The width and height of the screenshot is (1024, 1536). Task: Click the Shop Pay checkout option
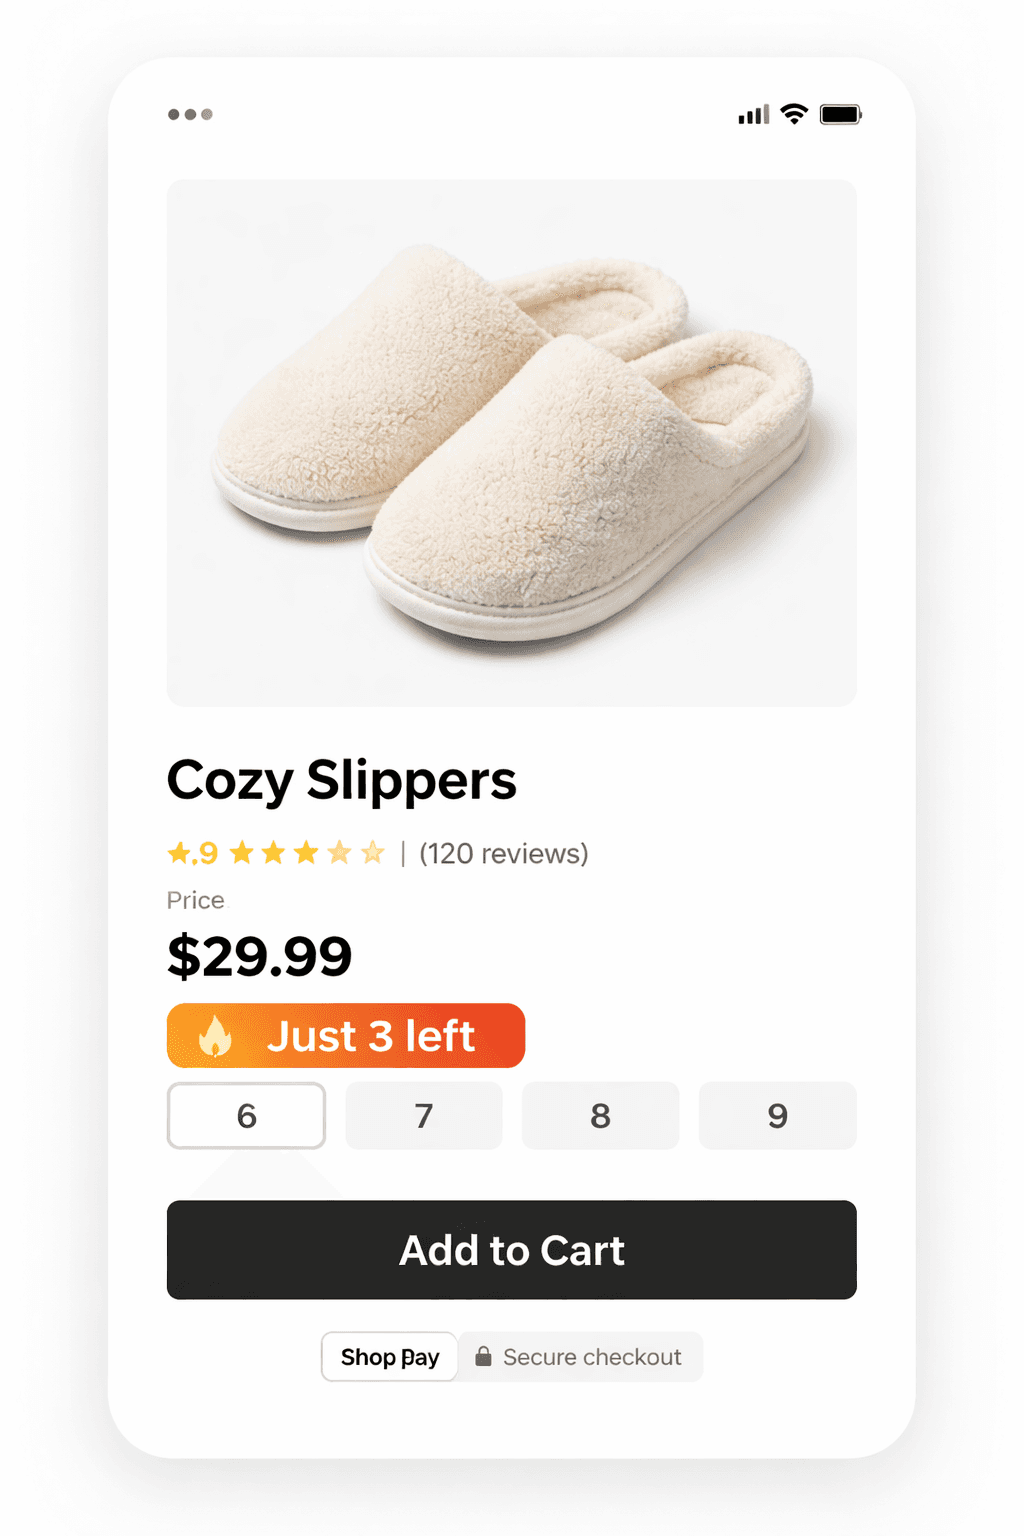pyautogui.click(x=389, y=1357)
